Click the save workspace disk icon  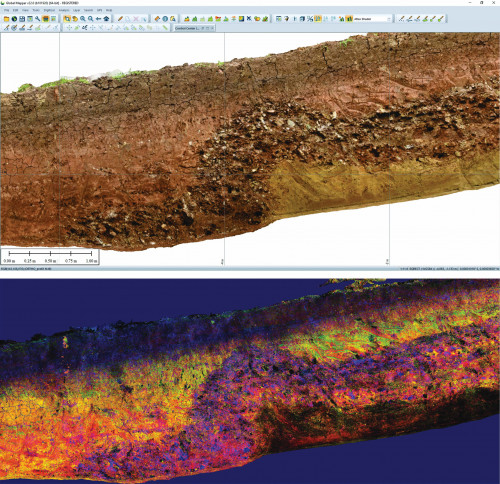click(x=22, y=19)
